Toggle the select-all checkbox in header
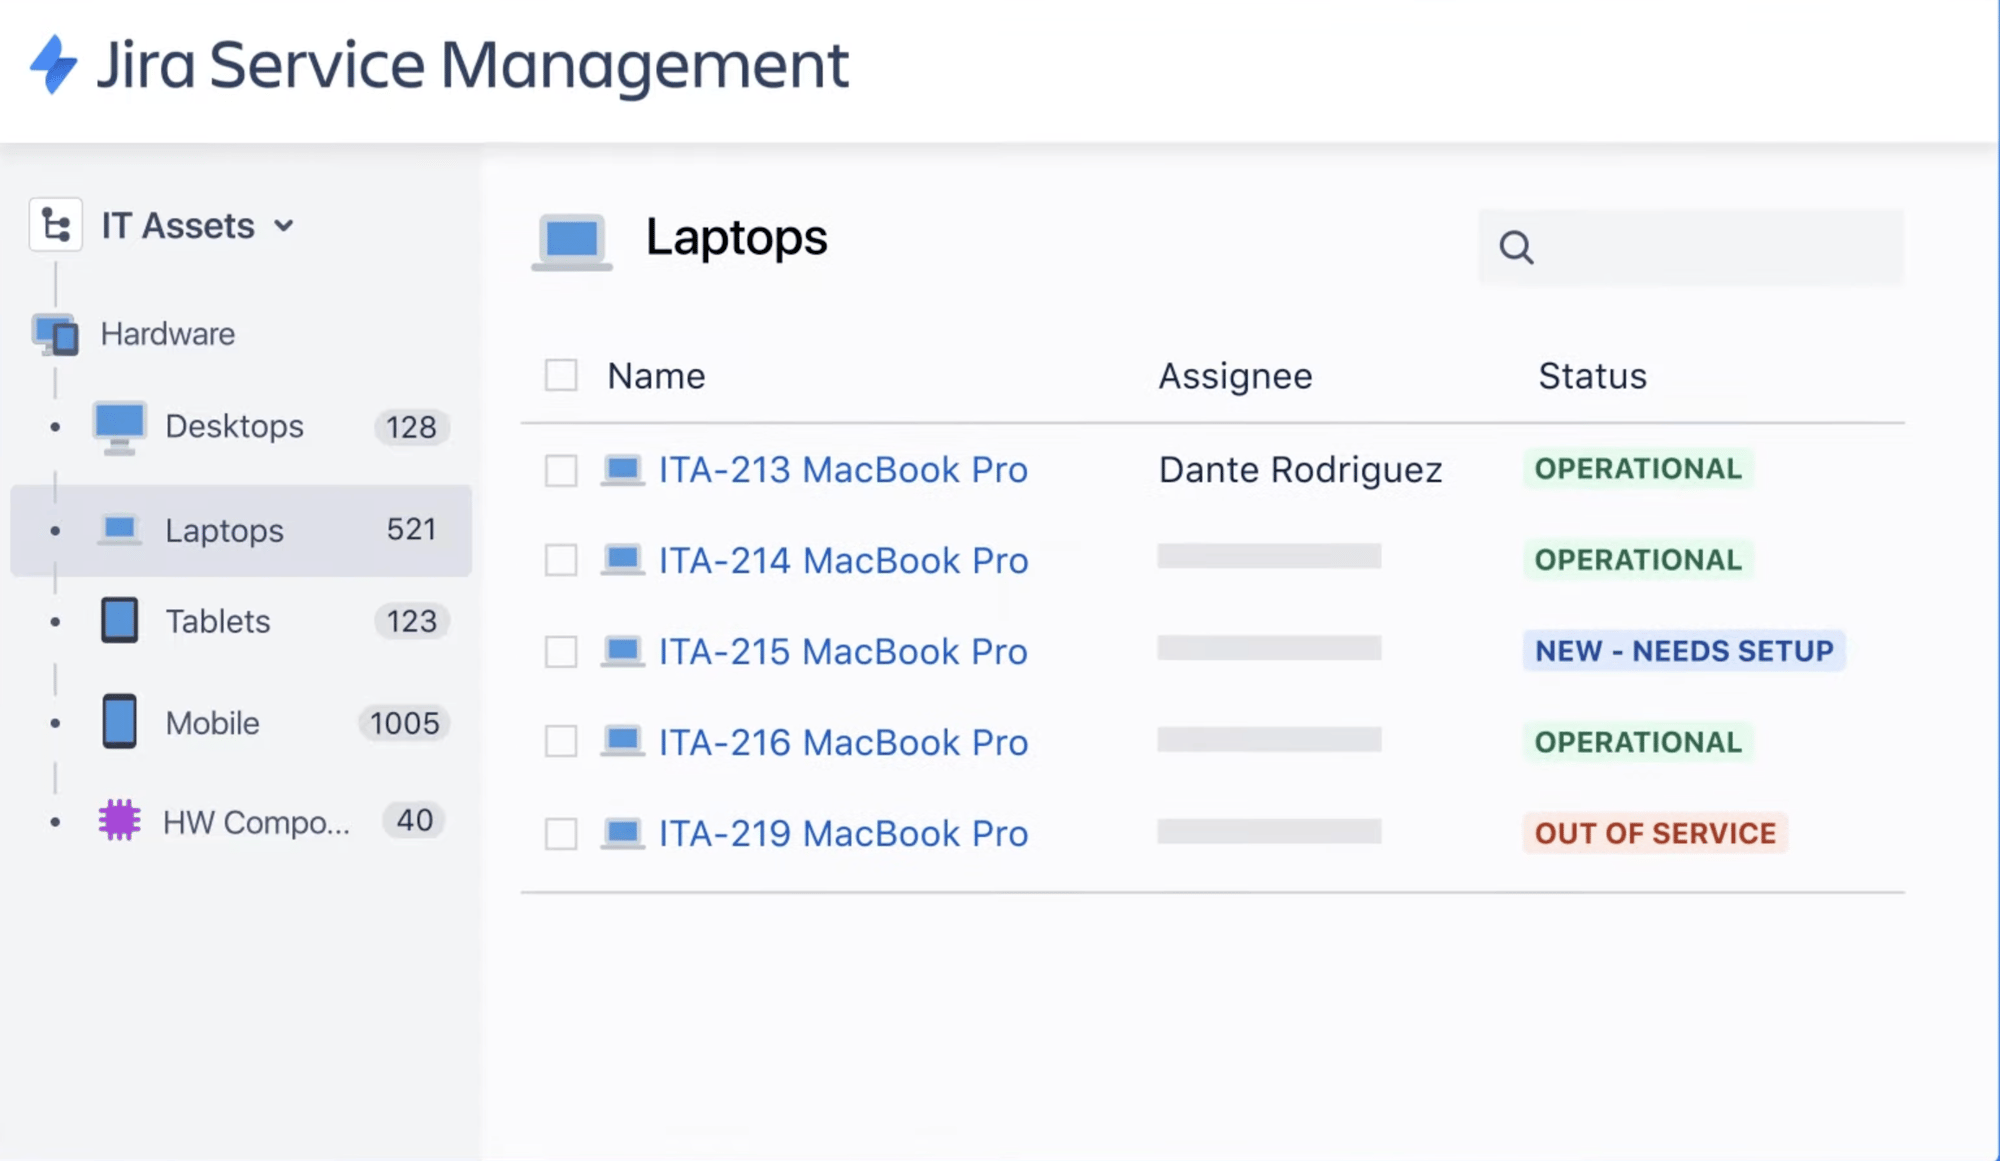 click(561, 376)
